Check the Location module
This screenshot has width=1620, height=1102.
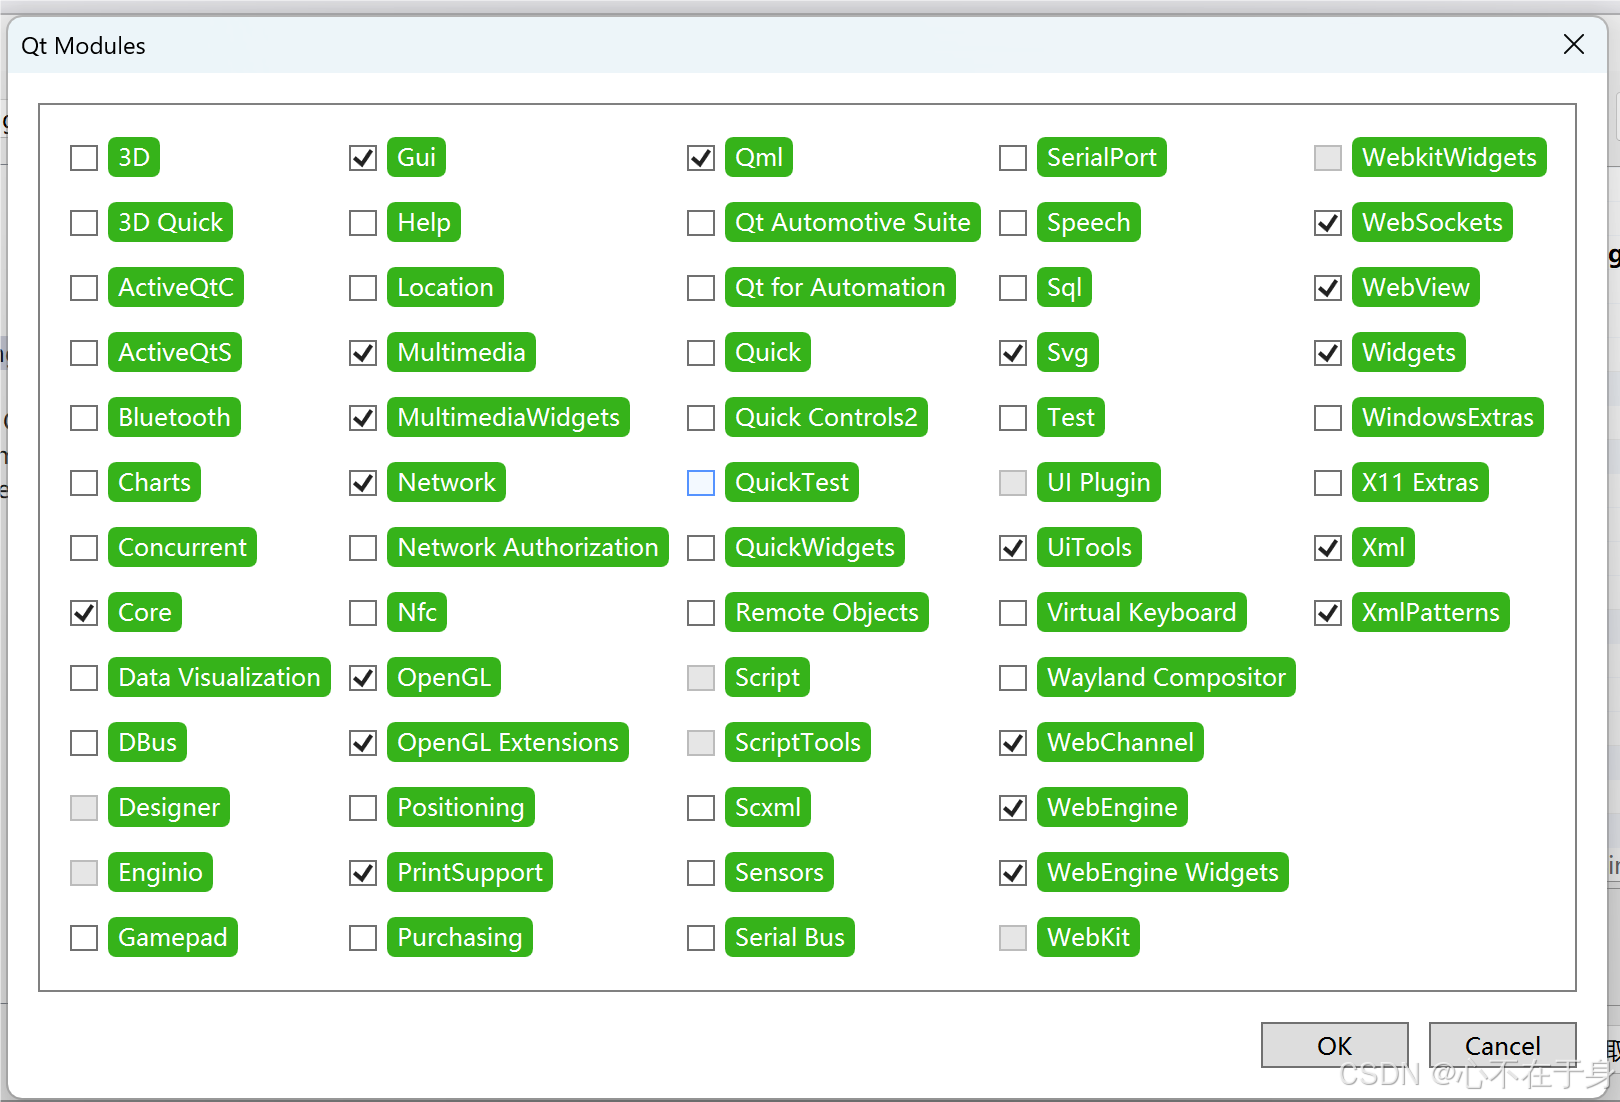click(363, 288)
